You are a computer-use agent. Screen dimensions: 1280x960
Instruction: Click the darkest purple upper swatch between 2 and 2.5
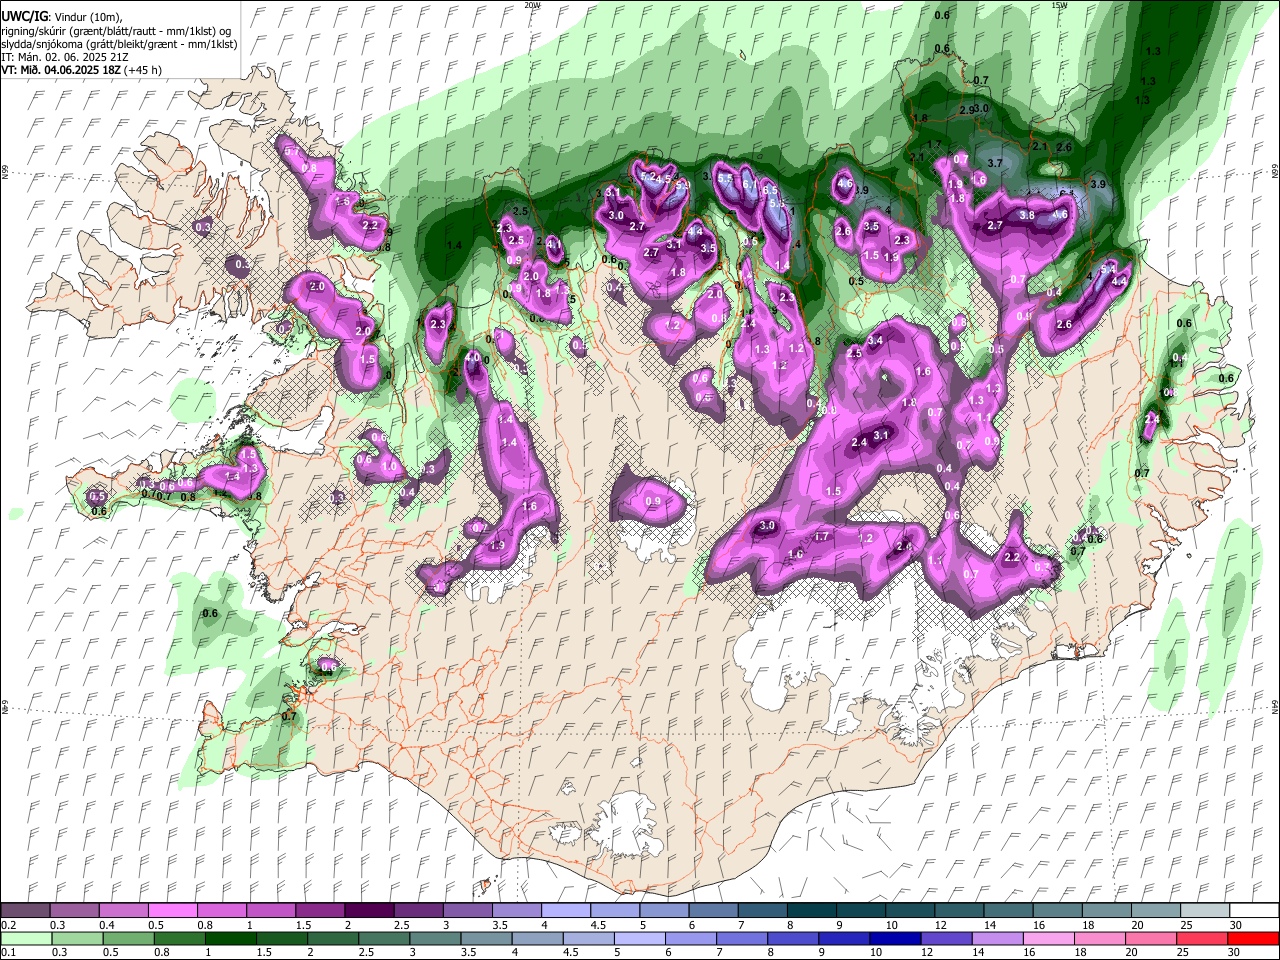click(369, 911)
